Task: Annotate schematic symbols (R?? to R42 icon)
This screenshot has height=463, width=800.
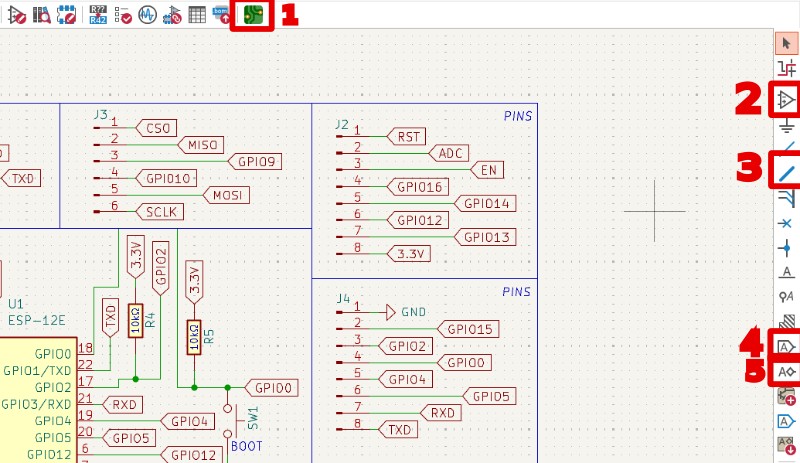Action: click(x=97, y=15)
